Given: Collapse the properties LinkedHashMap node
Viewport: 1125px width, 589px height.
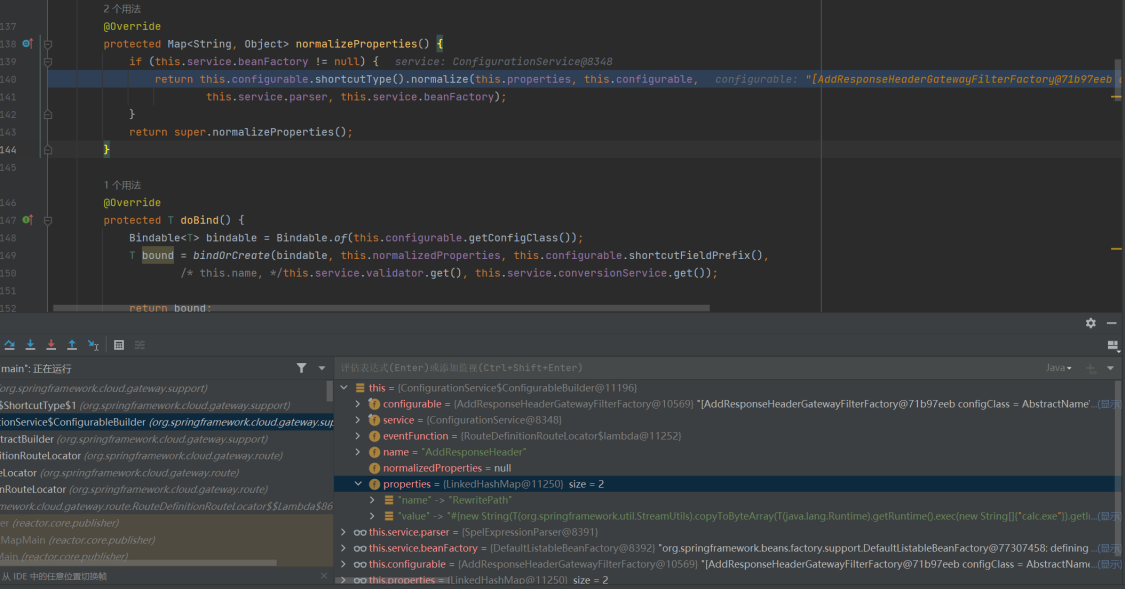Looking at the screenshot, I should coord(358,484).
